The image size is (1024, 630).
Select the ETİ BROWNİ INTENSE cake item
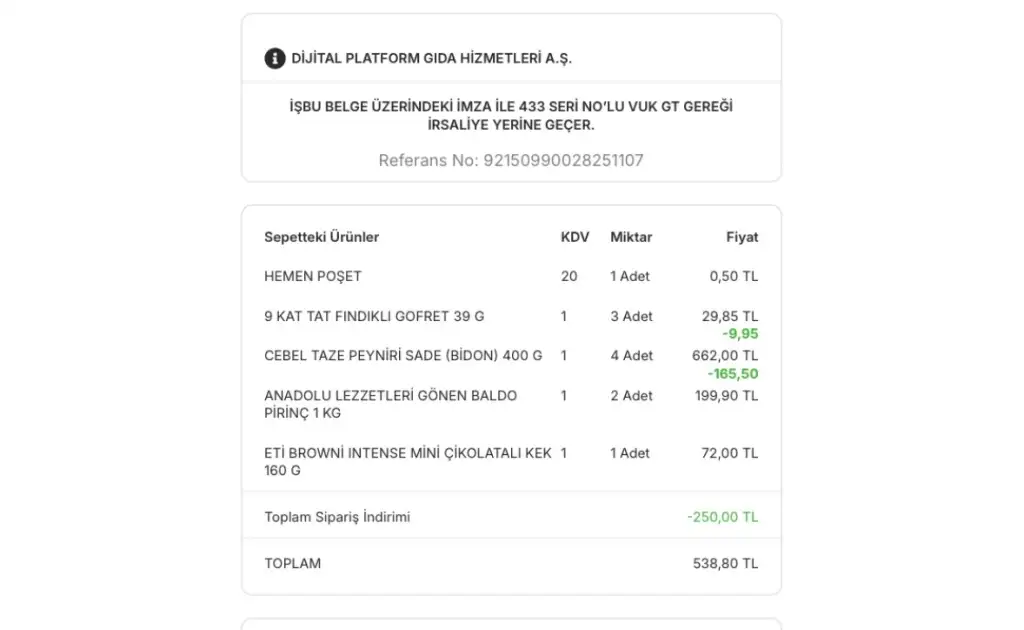tap(408, 461)
